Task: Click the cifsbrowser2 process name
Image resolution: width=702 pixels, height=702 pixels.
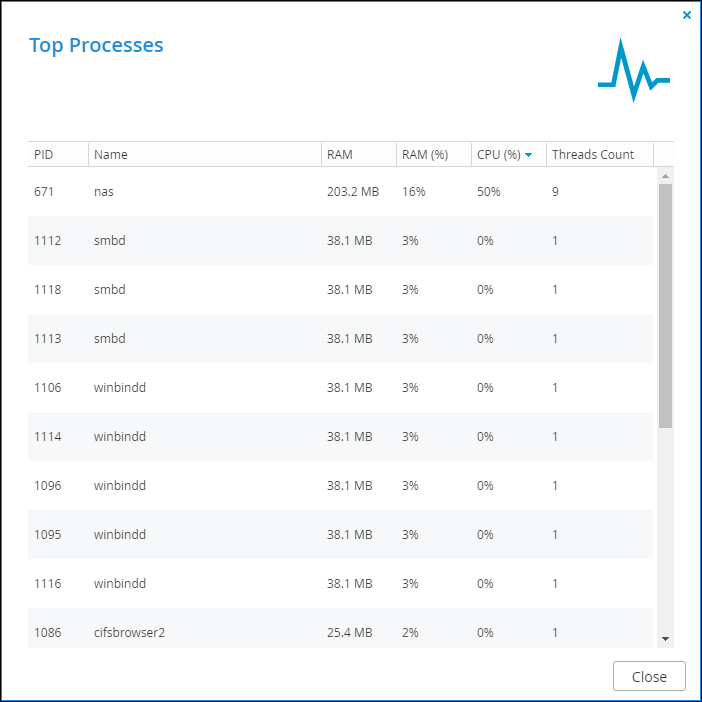Action: [x=129, y=633]
